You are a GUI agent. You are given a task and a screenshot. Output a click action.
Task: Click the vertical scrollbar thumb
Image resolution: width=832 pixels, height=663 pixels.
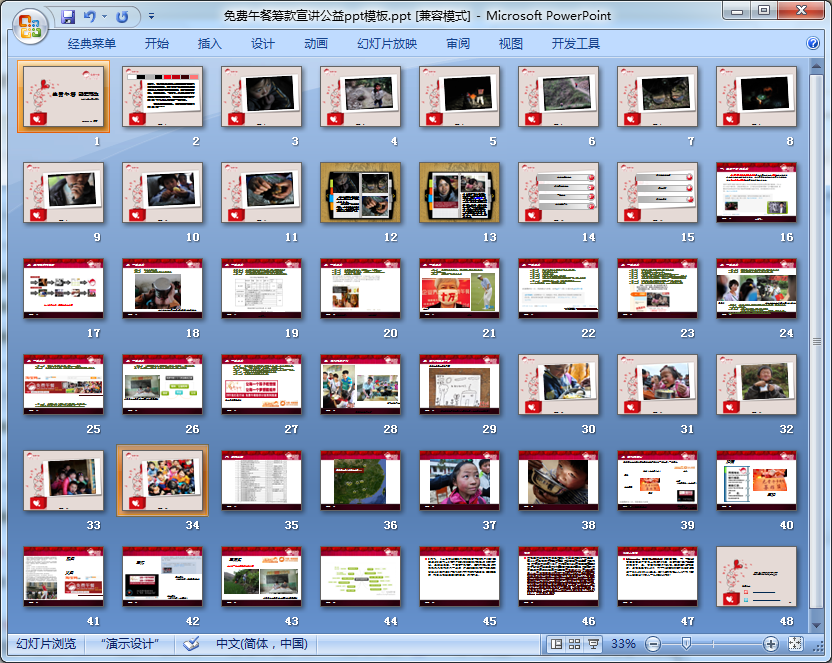pyautogui.click(x=816, y=341)
